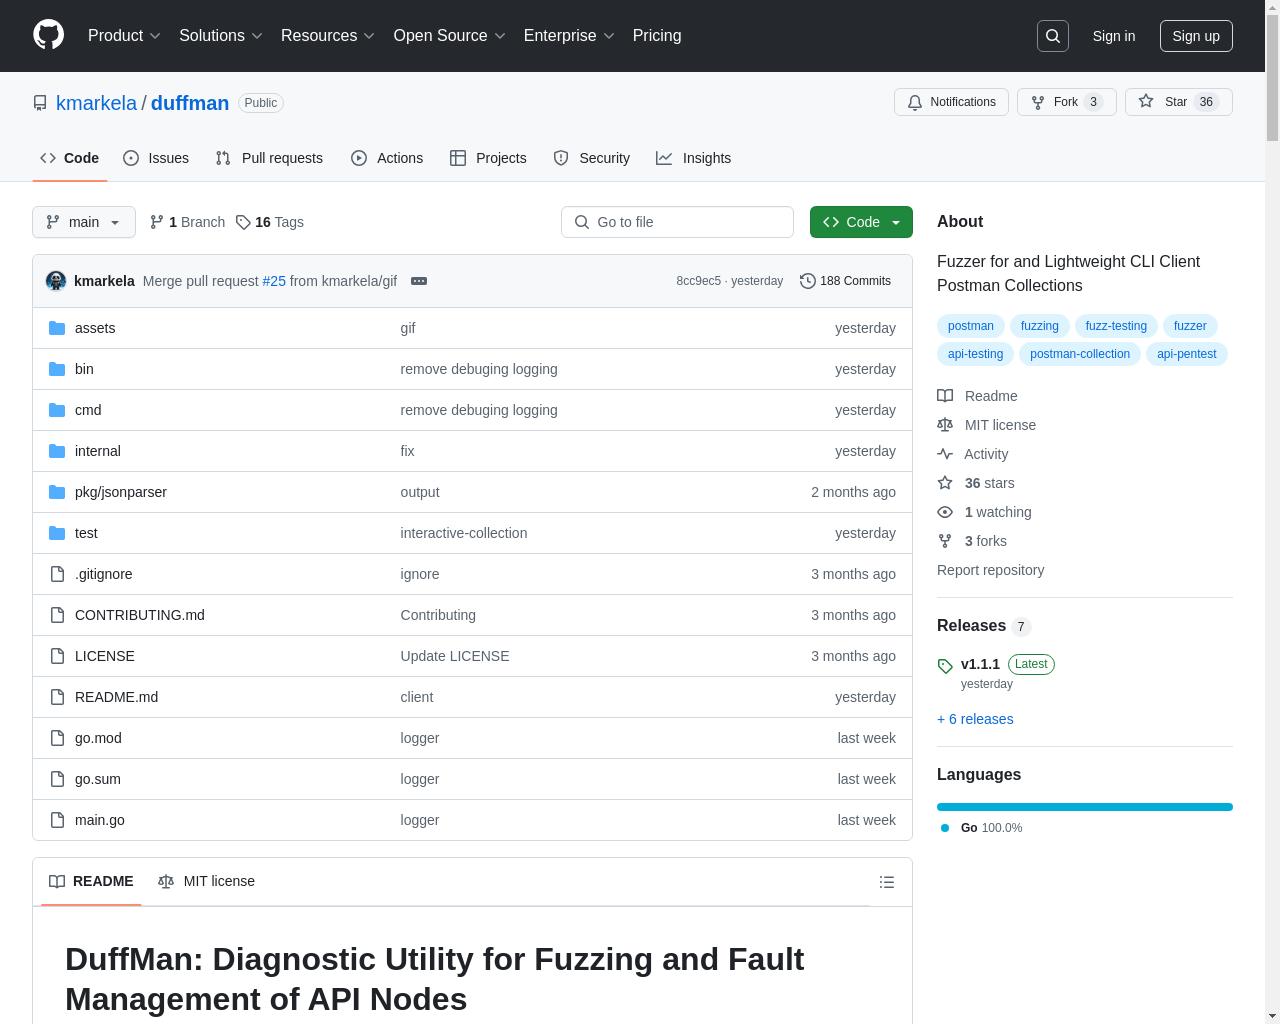Screen dimensions: 1280x1024
Task: Click the postman-collection topic tag
Action: tap(1080, 354)
